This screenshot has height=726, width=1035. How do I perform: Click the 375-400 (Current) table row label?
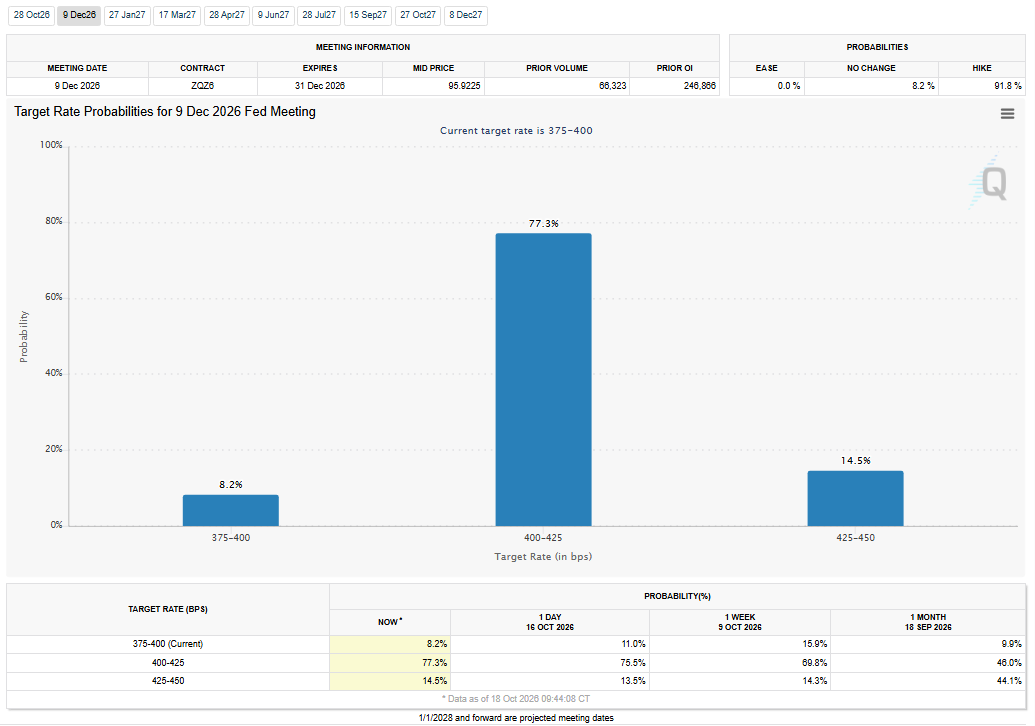(x=168, y=644)
